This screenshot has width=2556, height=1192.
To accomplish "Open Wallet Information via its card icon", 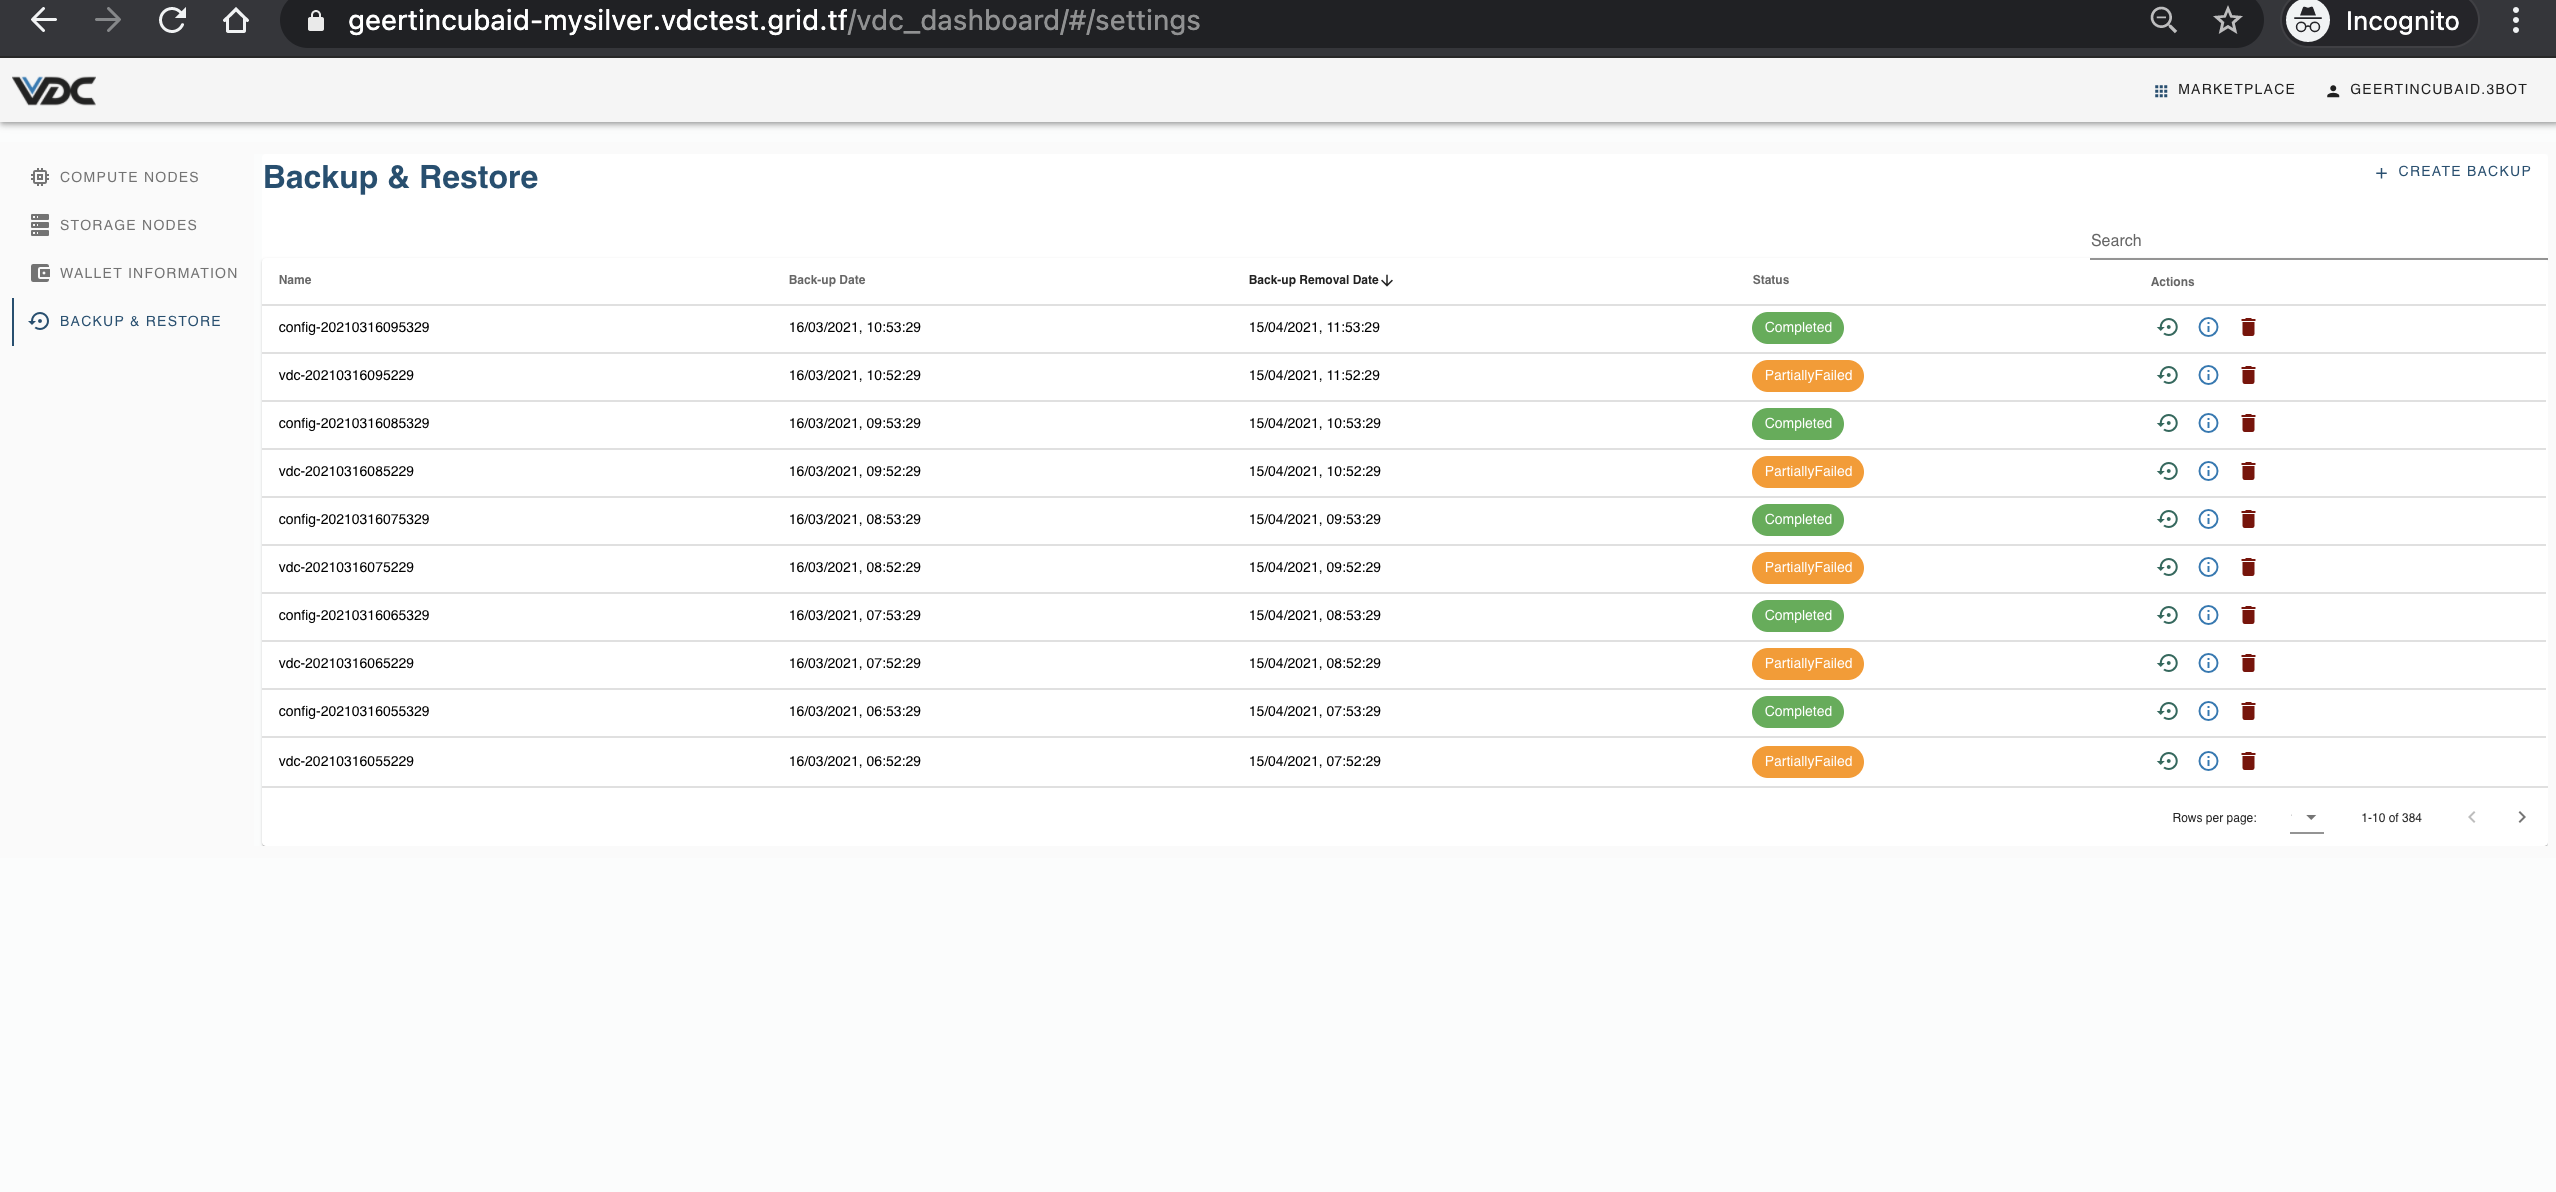I will pyautogui.click(x=40, y=271).
